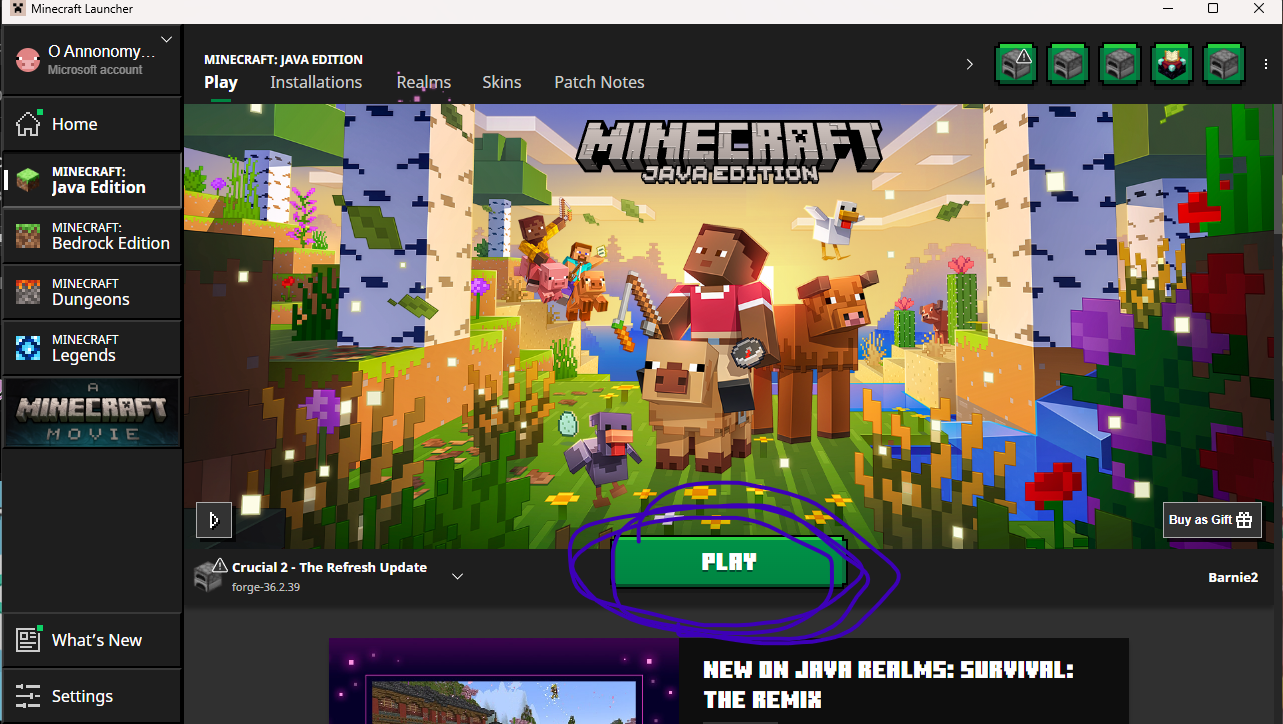Open the Skins tab
Viewport: 1283px width, 724px height.
tap(502, 82)
